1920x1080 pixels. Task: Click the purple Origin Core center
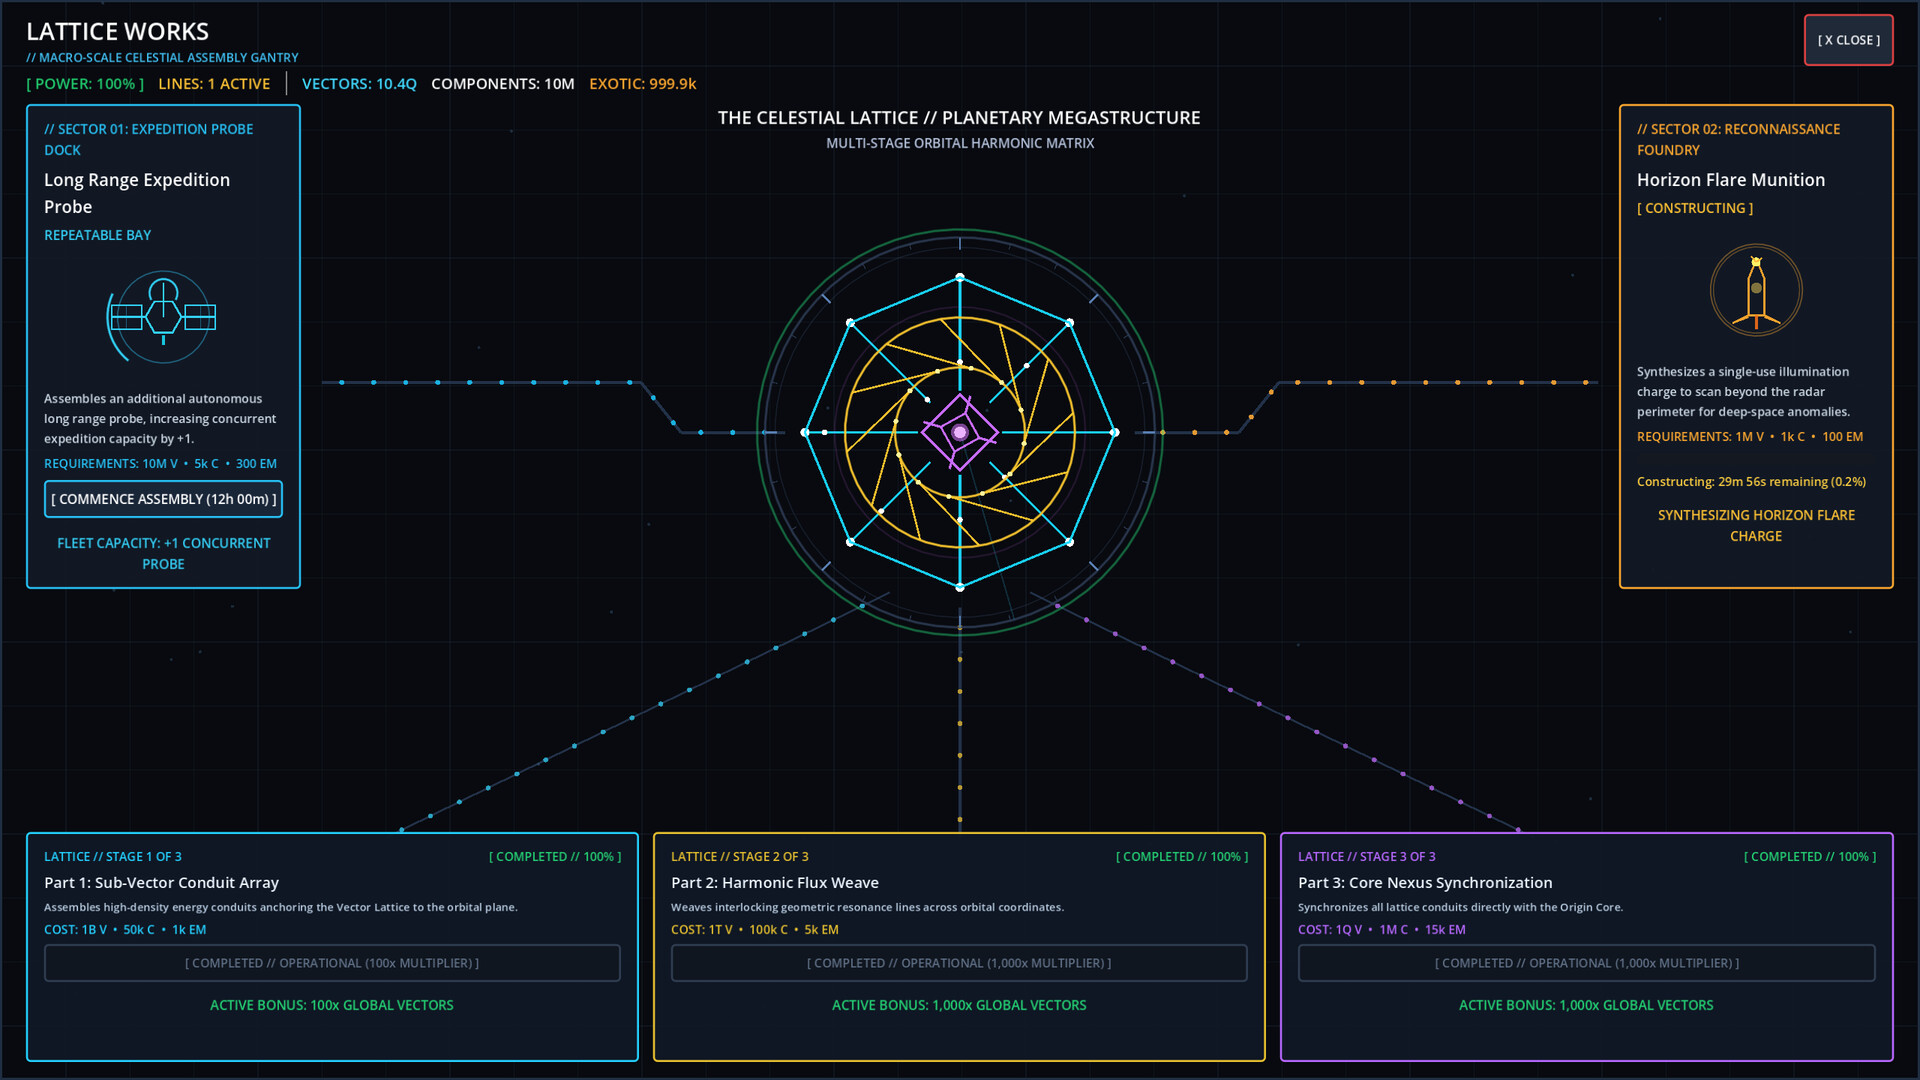(960, 432)
